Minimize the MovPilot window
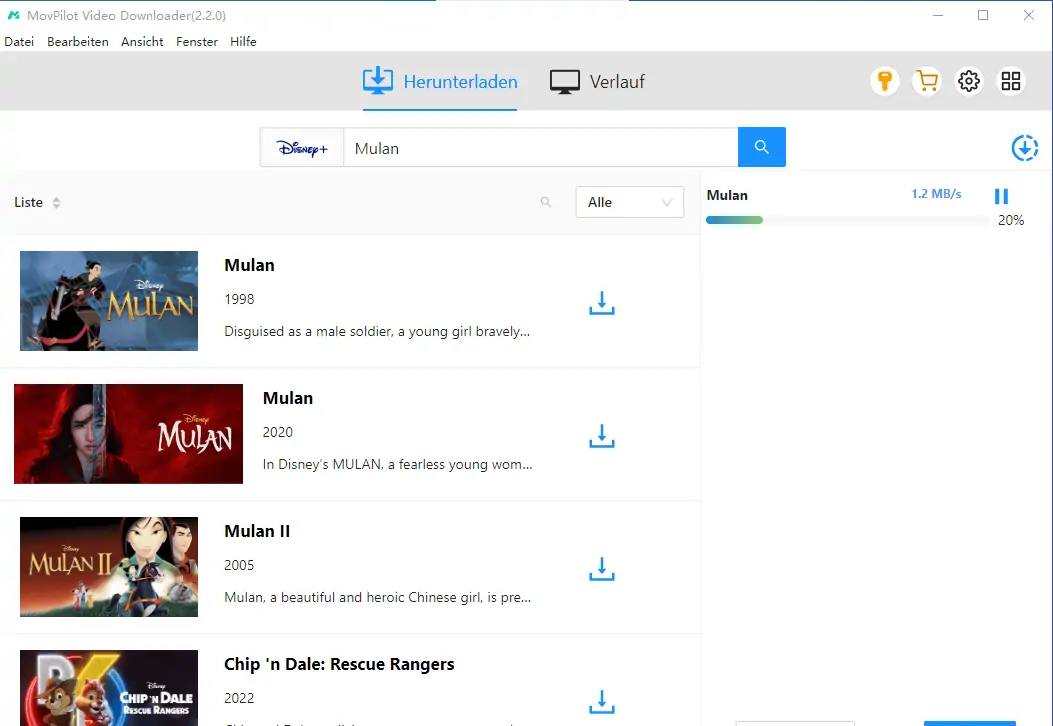The width and height of the screenshot is (1053, 726). (938, 15)
